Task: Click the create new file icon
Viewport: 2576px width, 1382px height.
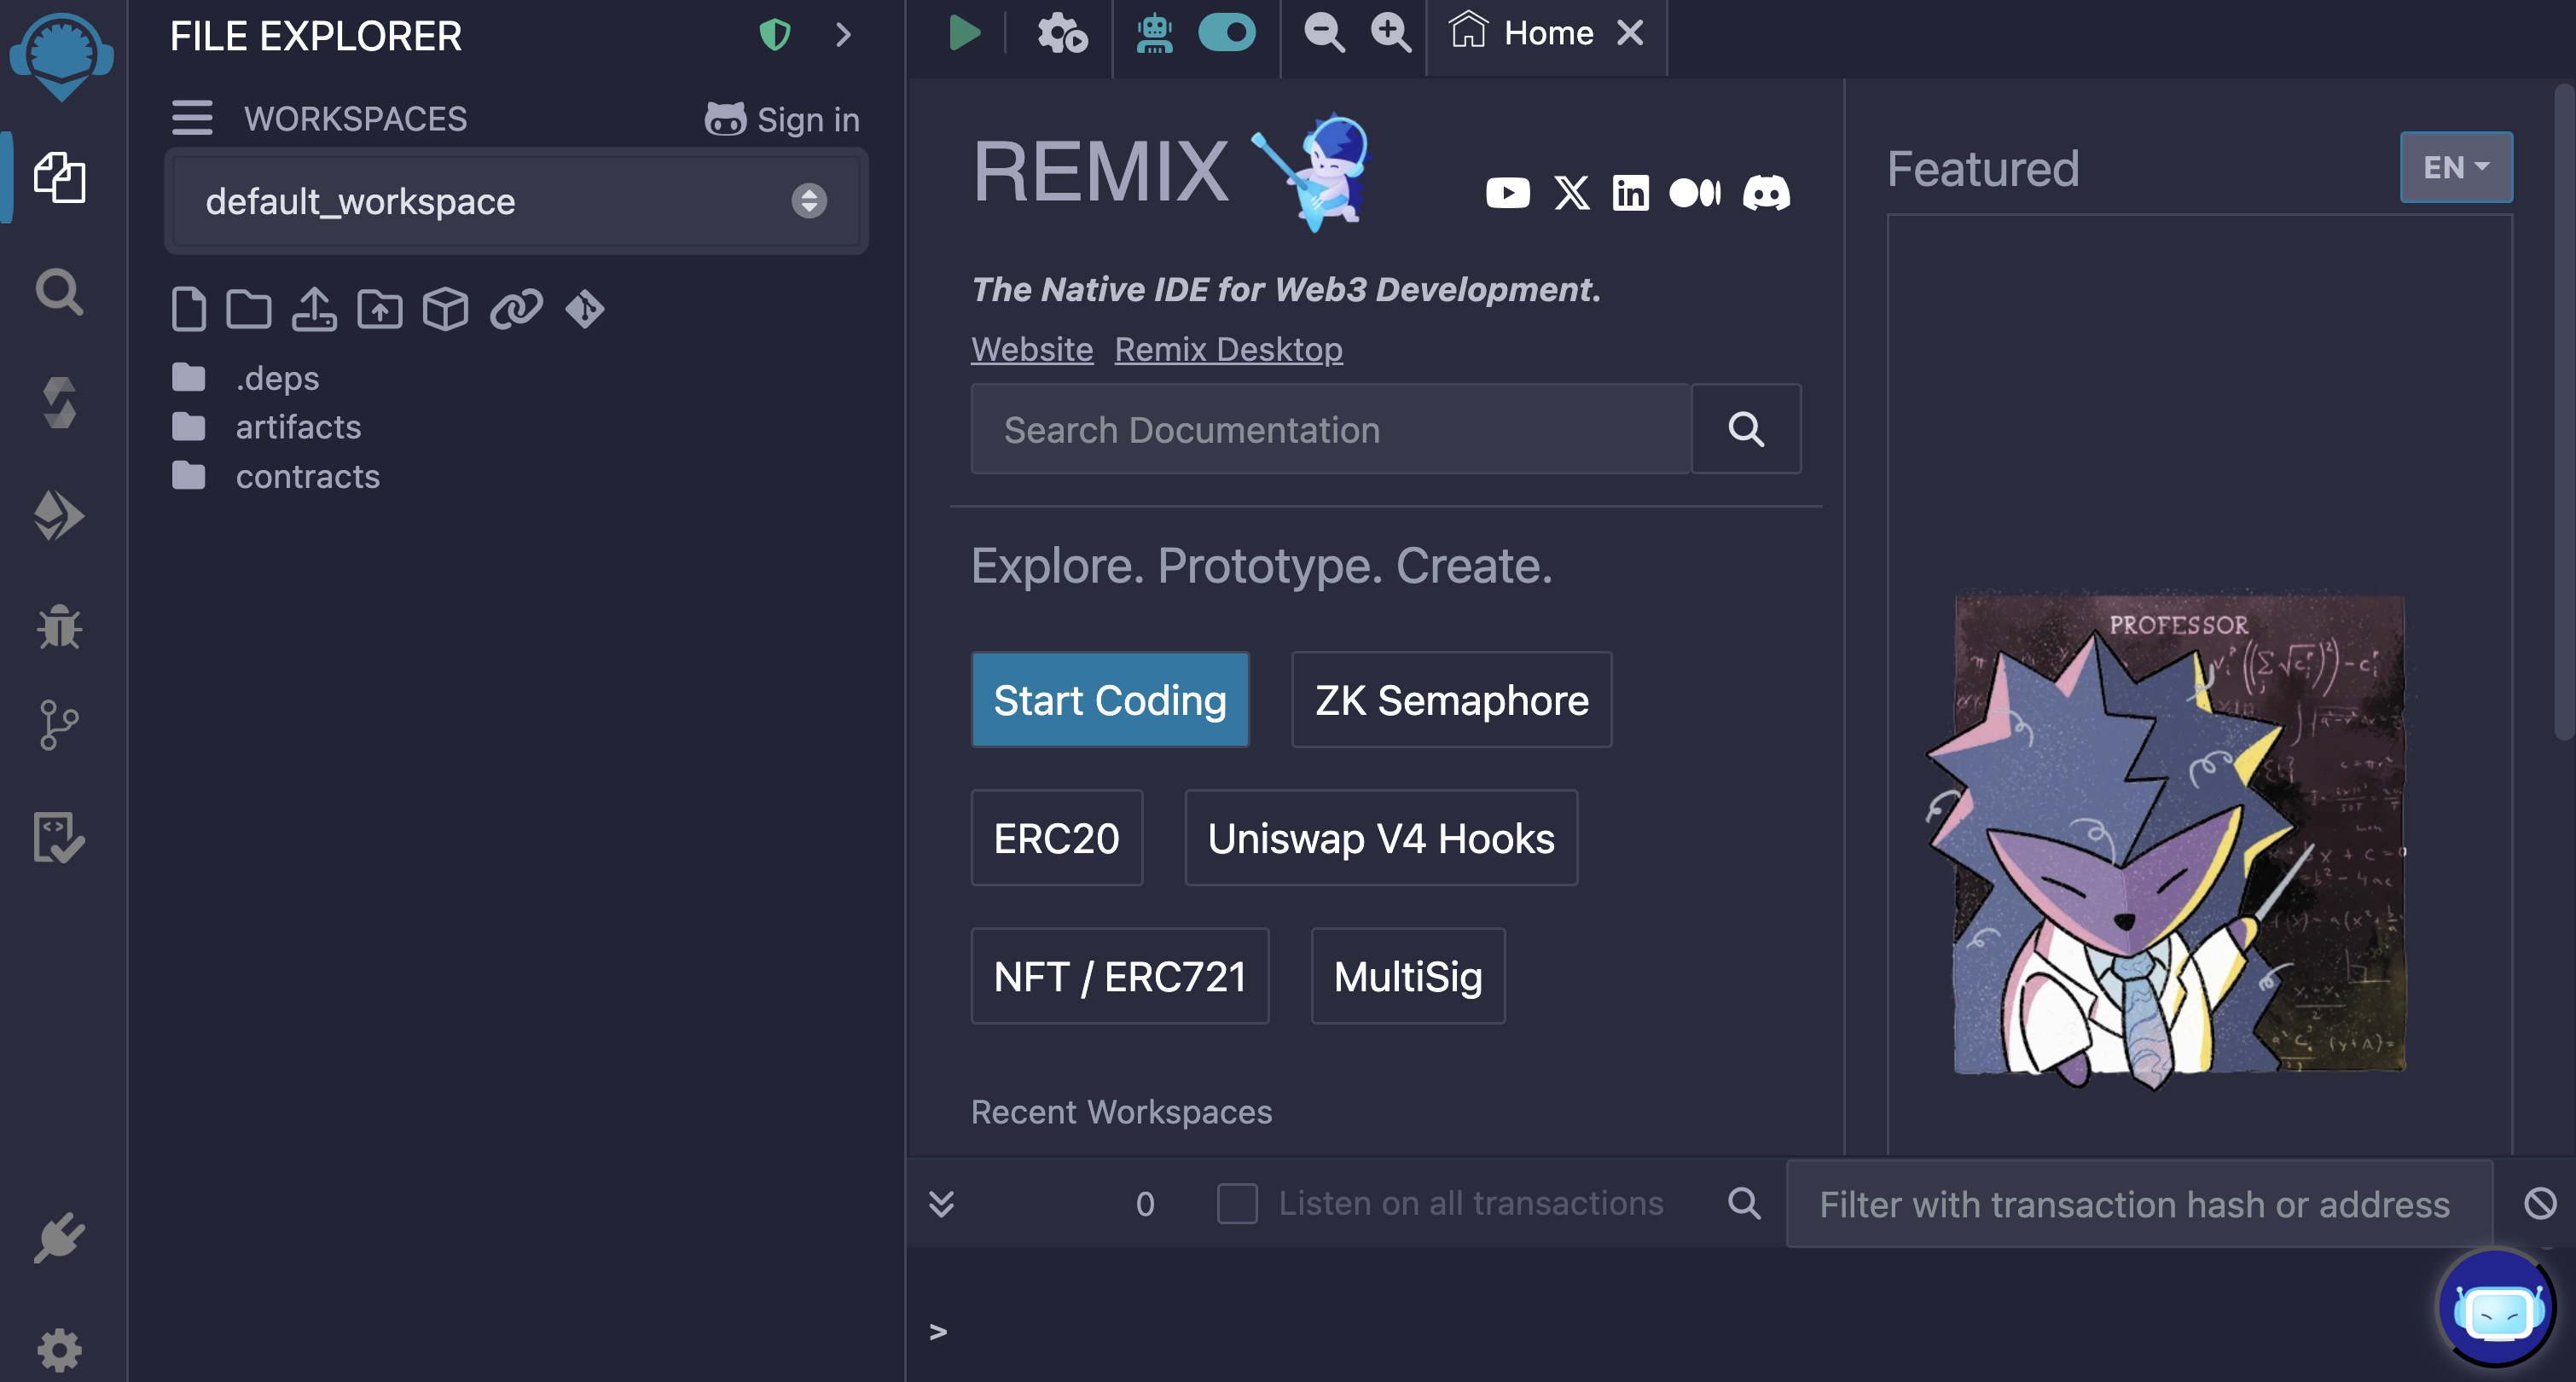Action: pyautogui.click(x=188, y=309)
